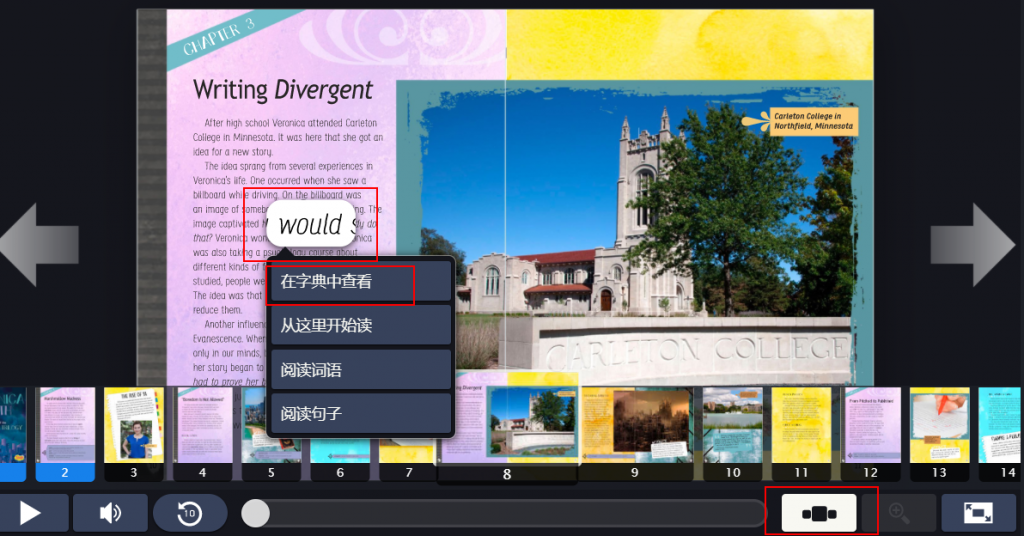Rewind 10 seconds with replay icon
The image size is (1024, 536).
tap(189, 513)
